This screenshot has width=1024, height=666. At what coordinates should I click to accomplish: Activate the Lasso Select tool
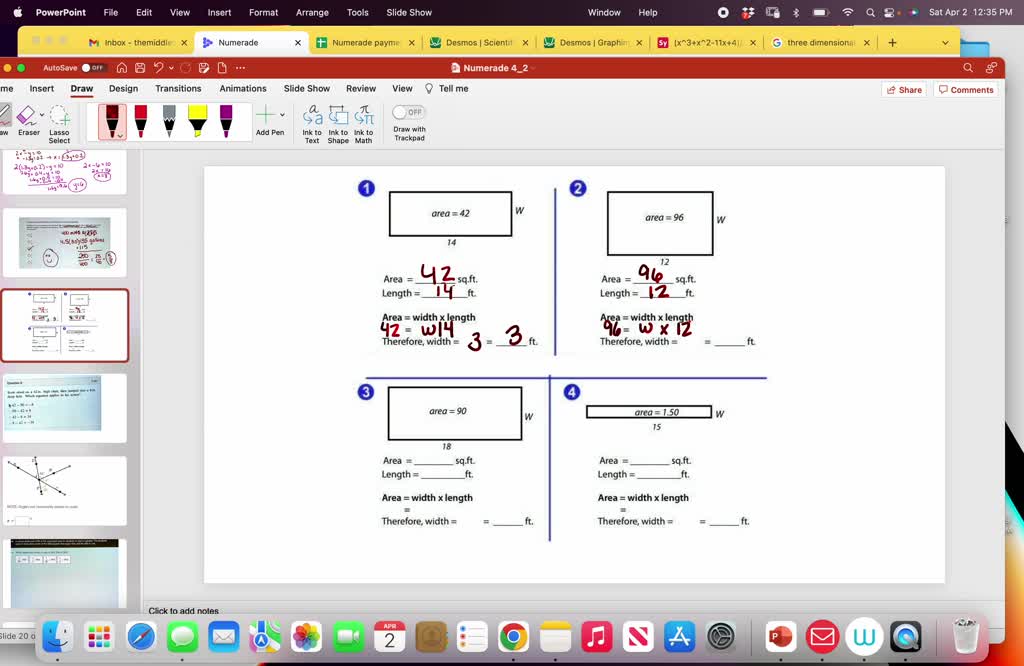59,118
